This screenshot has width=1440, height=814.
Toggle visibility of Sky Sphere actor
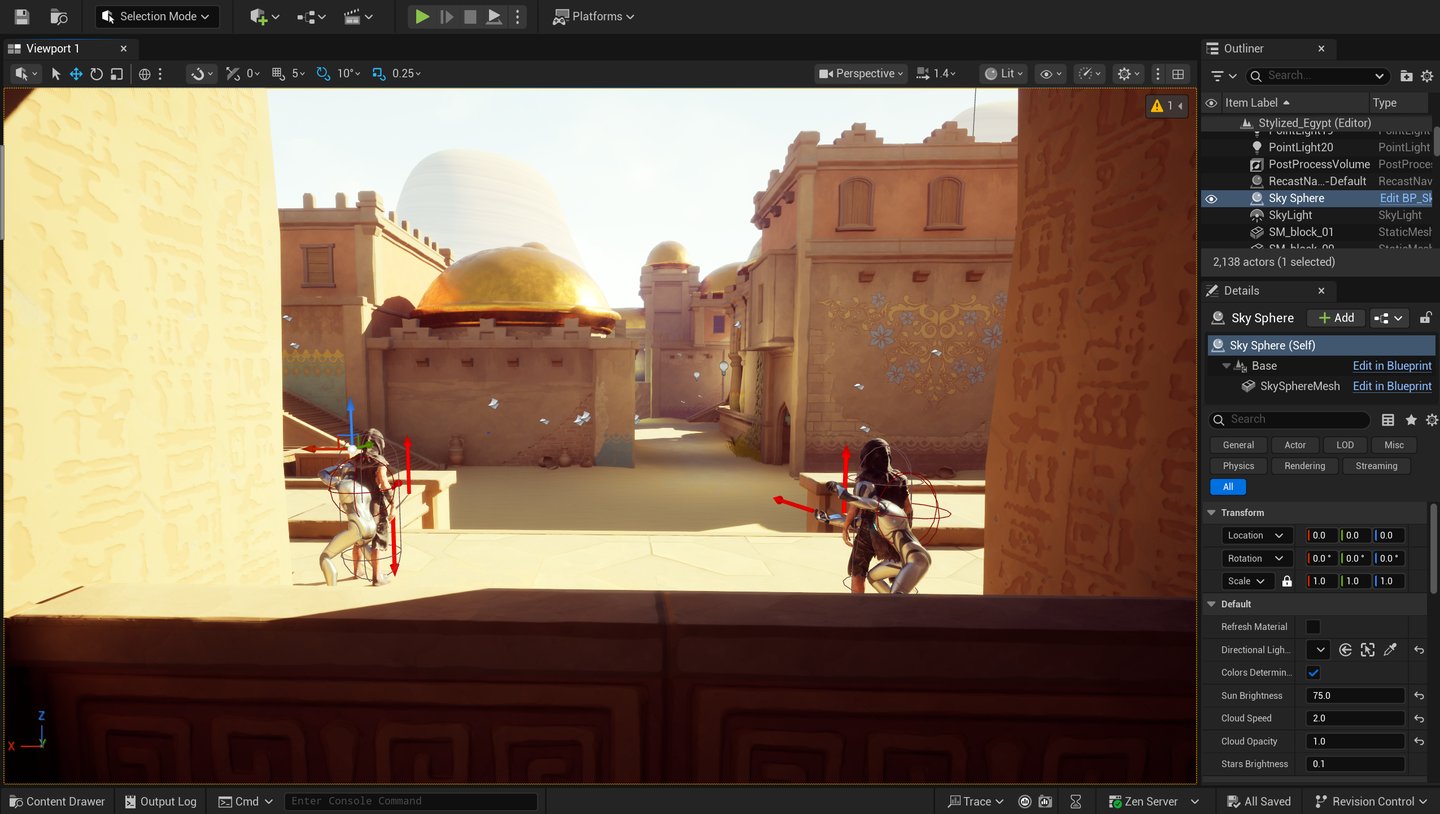(1211, 199)
